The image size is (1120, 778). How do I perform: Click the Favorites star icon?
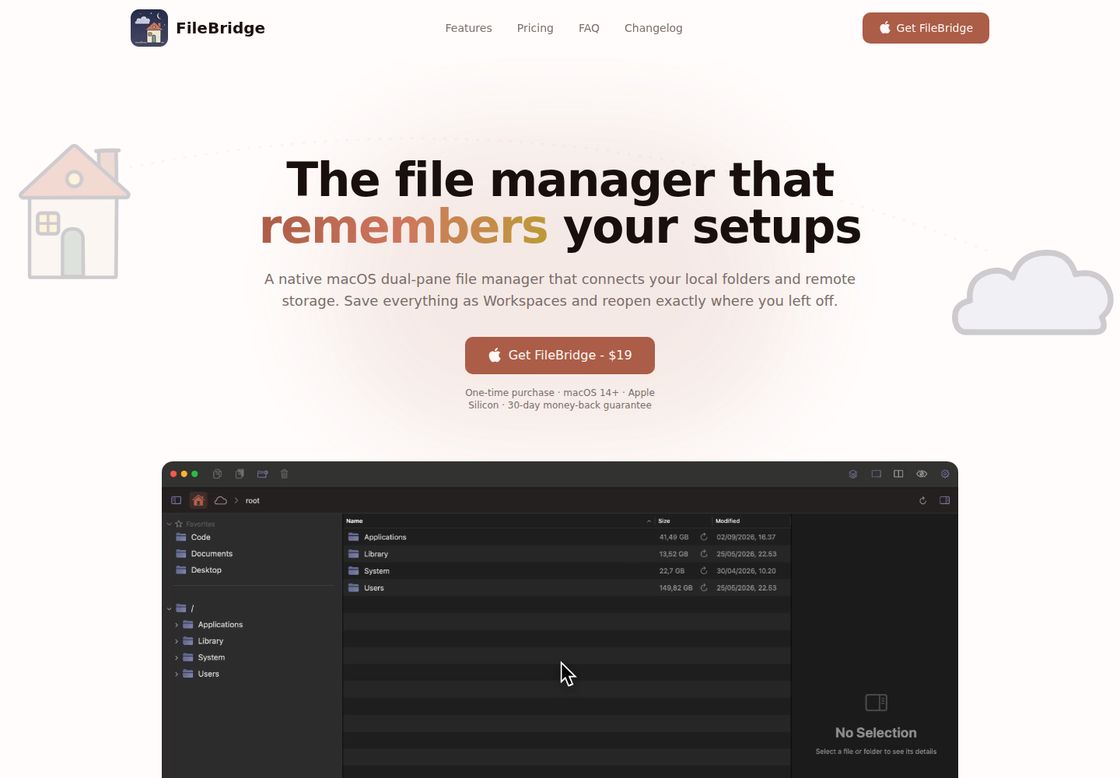coord(179,524)
